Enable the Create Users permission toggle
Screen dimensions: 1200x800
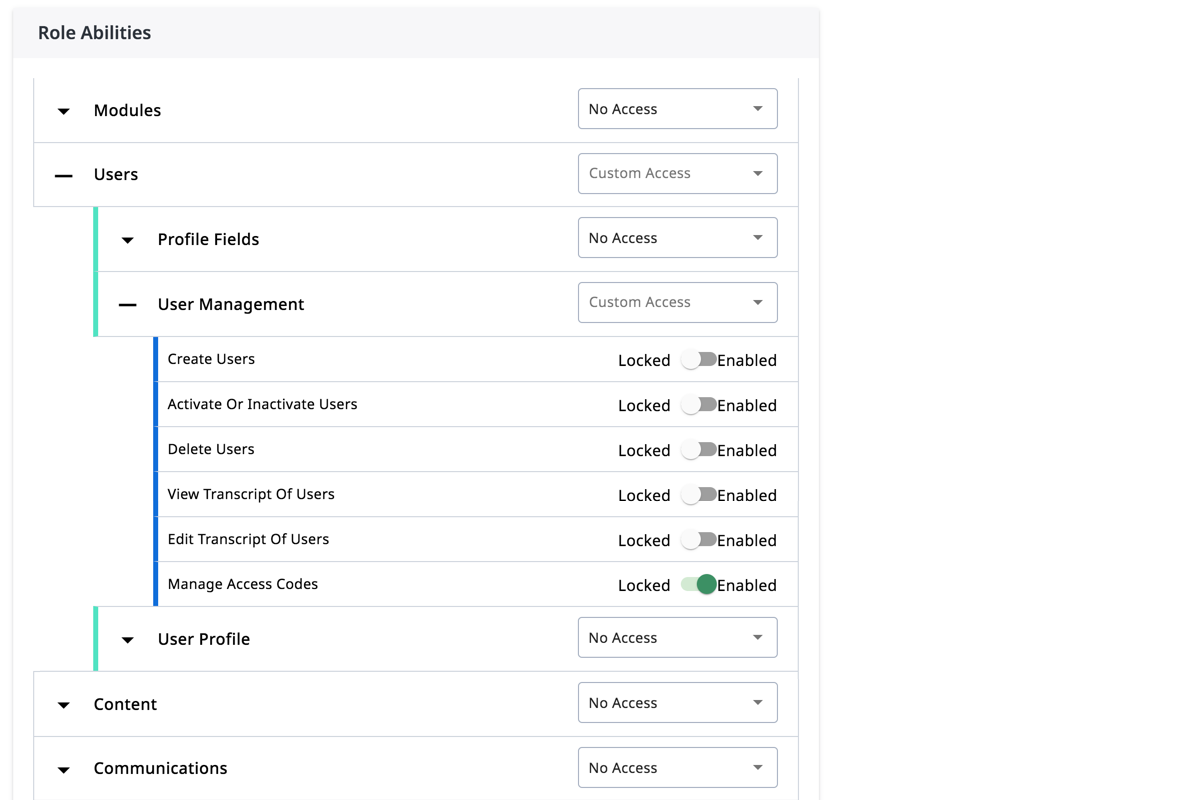click(701, 360)
